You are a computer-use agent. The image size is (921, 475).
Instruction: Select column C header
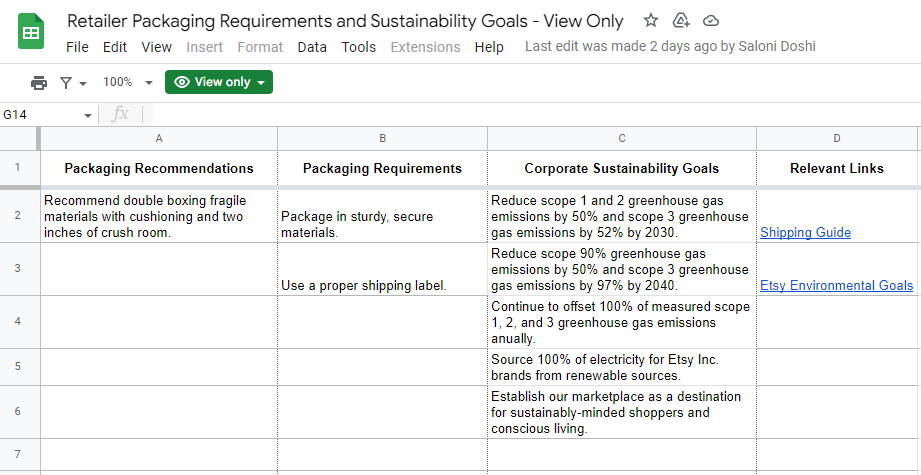(622, 139)
